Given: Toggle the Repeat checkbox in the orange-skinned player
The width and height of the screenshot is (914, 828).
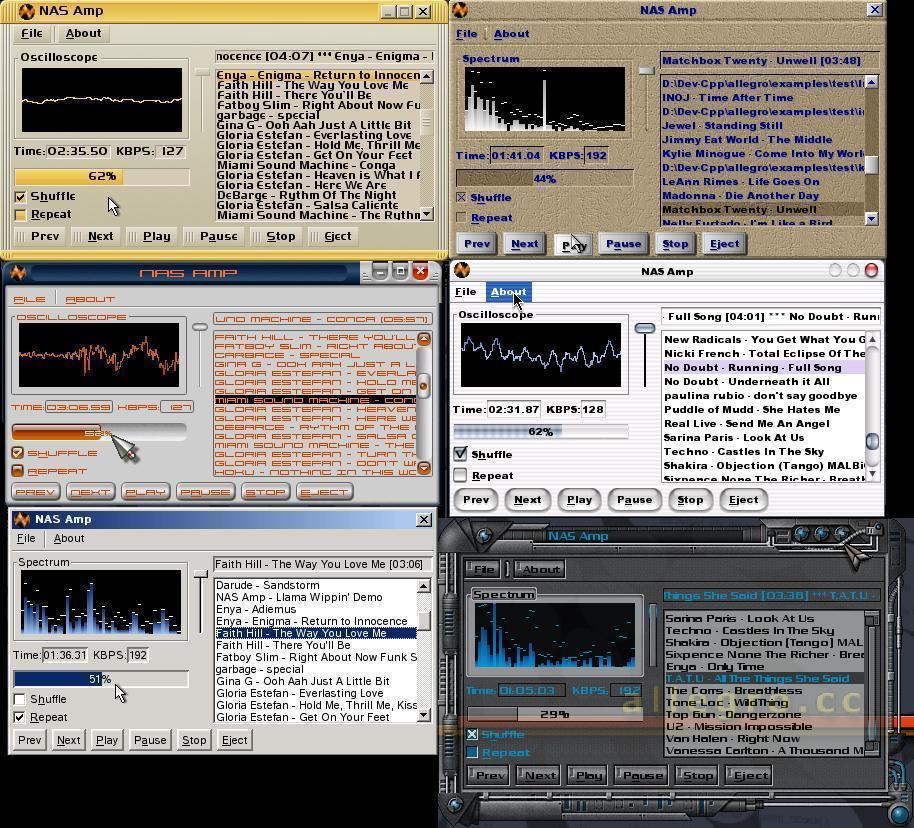Looking at the screenshot, I should (x=20, y=471).
